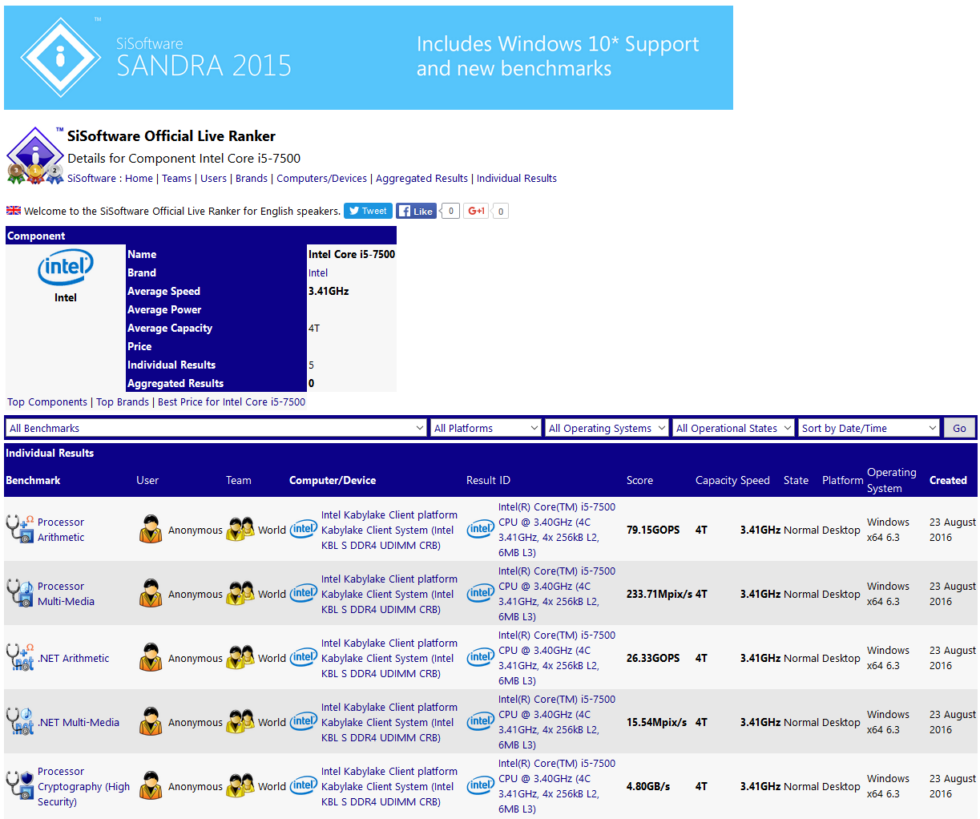This screenshot has width=980, height=819.
Task: Click World team icon in Processor Arithmetic row
Action: 240,529
